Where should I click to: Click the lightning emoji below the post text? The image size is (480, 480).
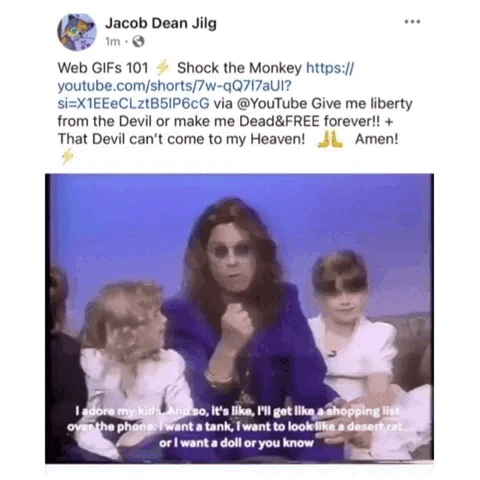pos(67,157)
